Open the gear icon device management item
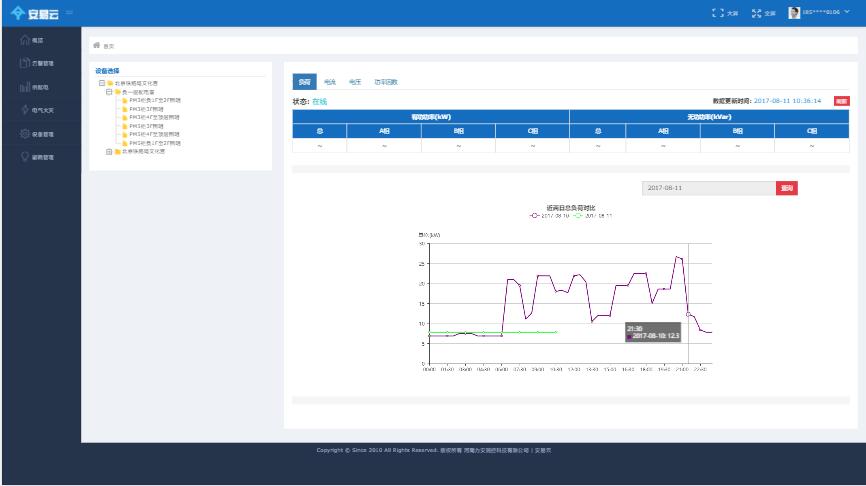 [x=24, y=134]
